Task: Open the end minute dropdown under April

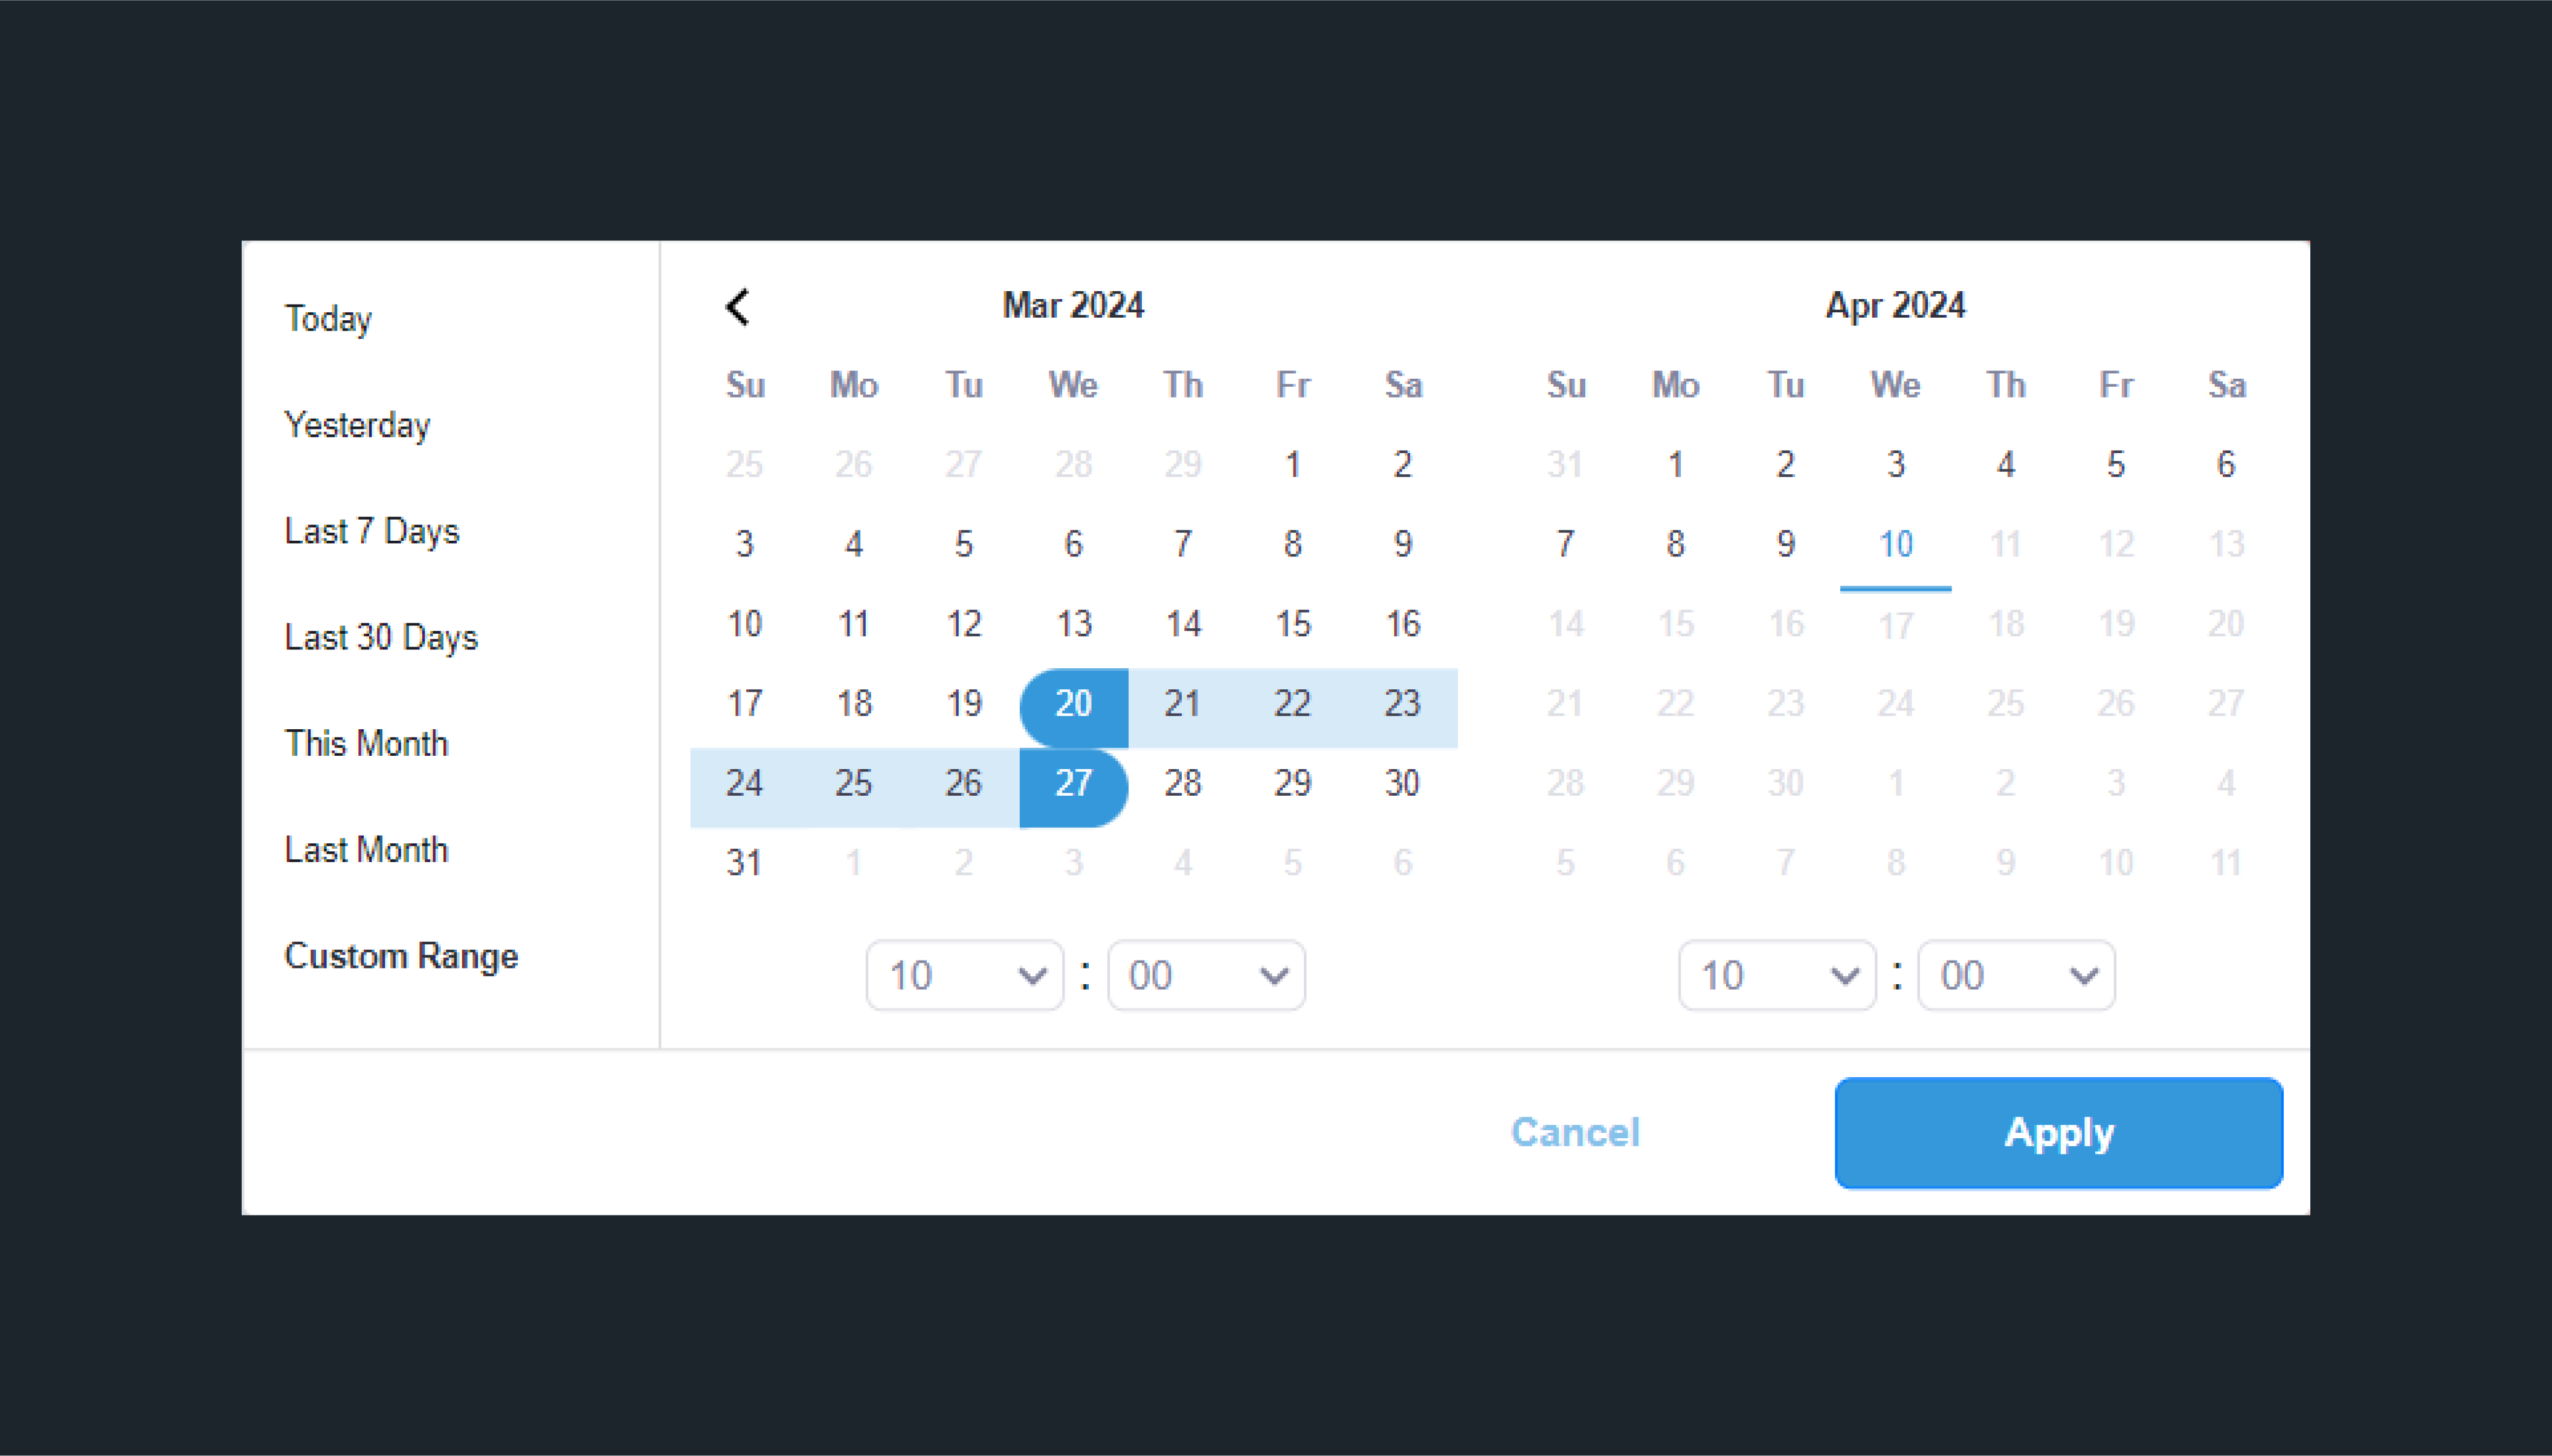Action: tap(2017, 975)
